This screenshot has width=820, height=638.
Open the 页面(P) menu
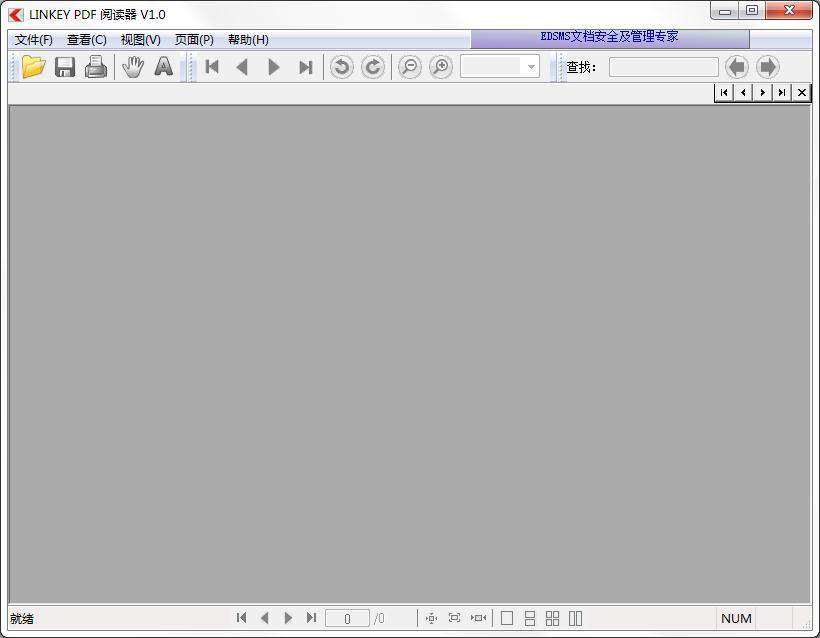(x=194, y=40)
